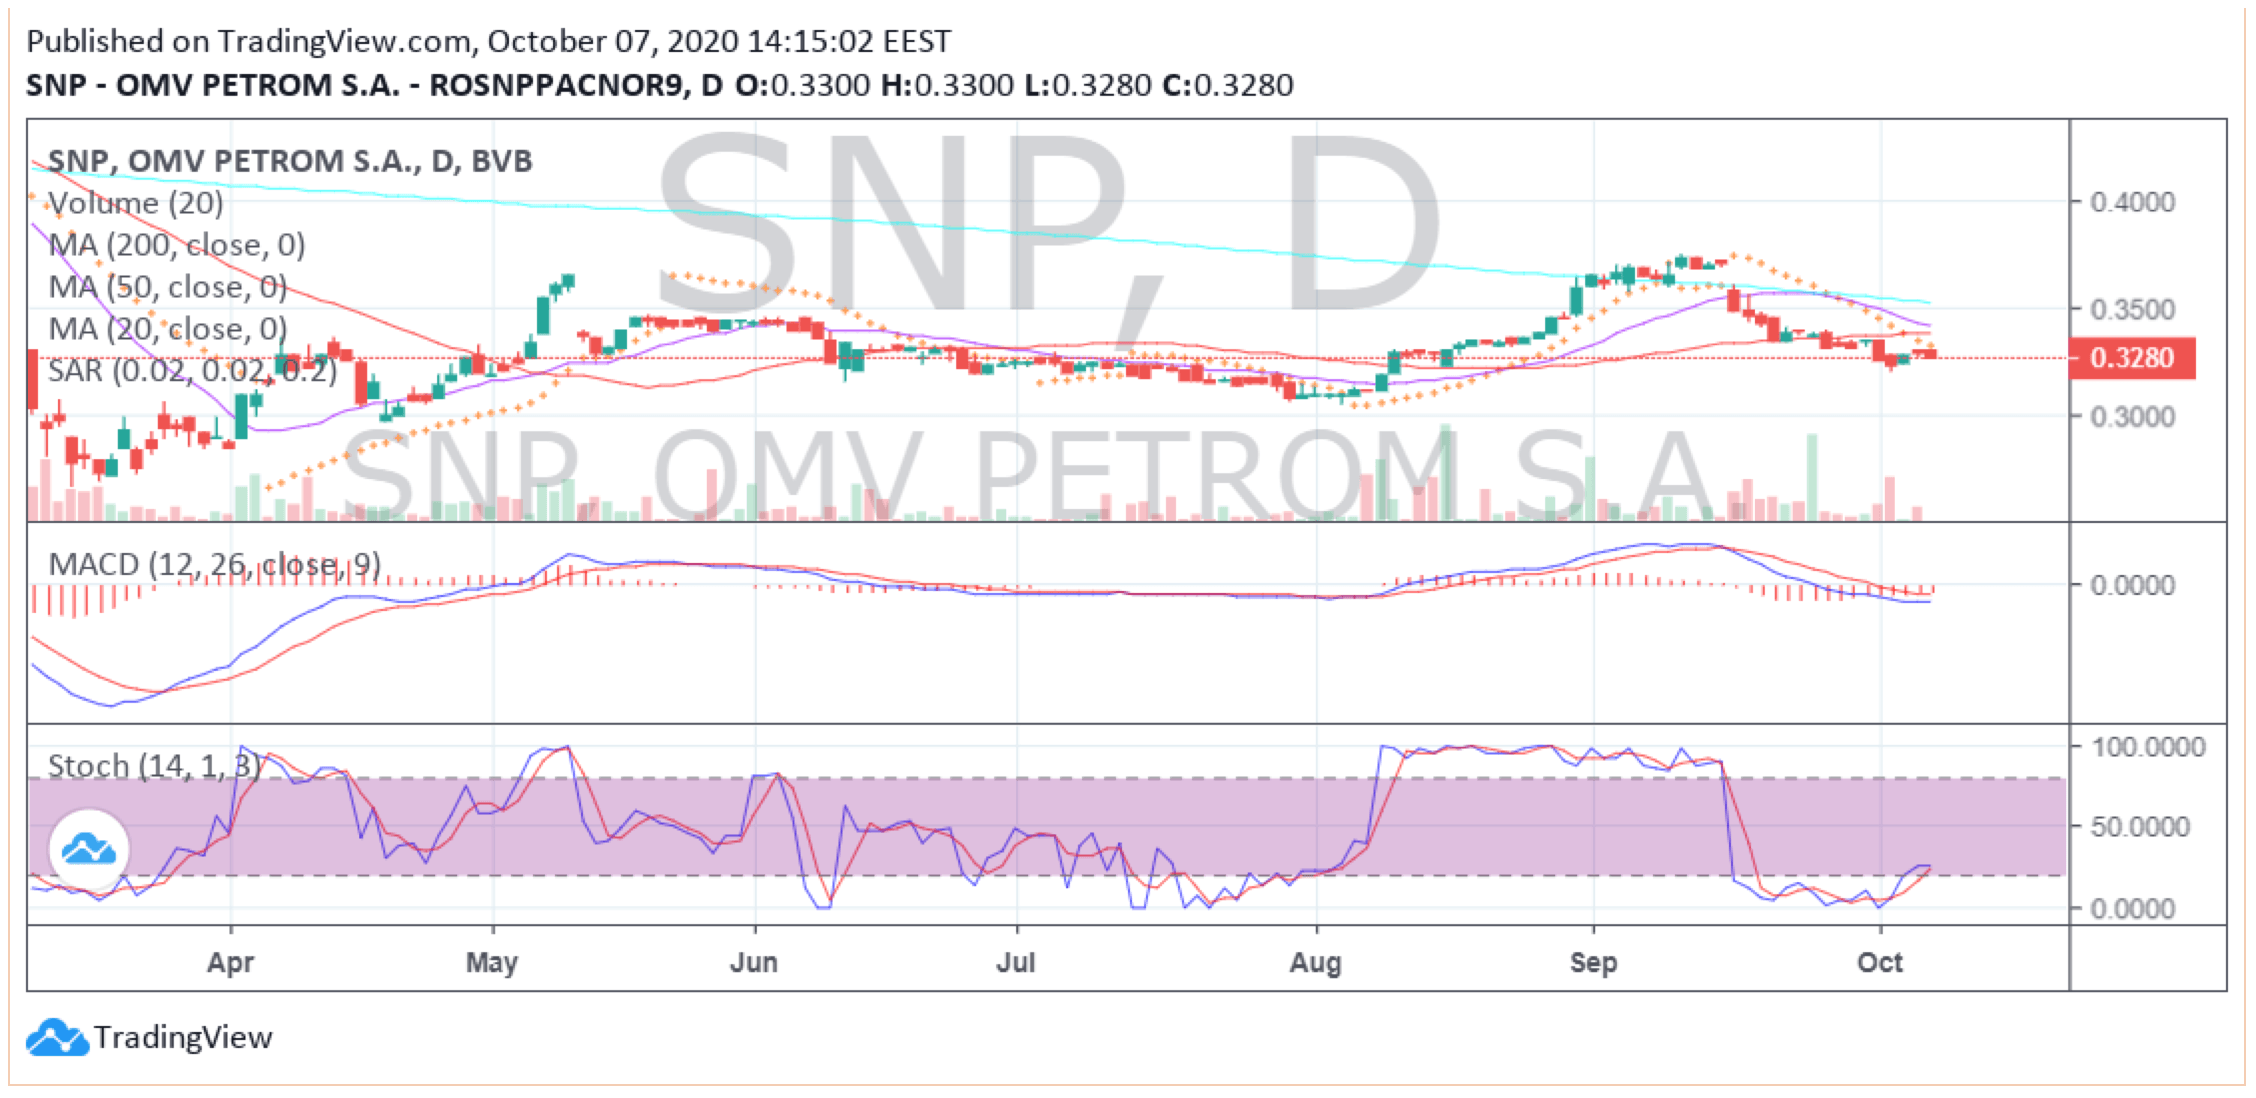Click the Published on TradingView.com header text

488,41
